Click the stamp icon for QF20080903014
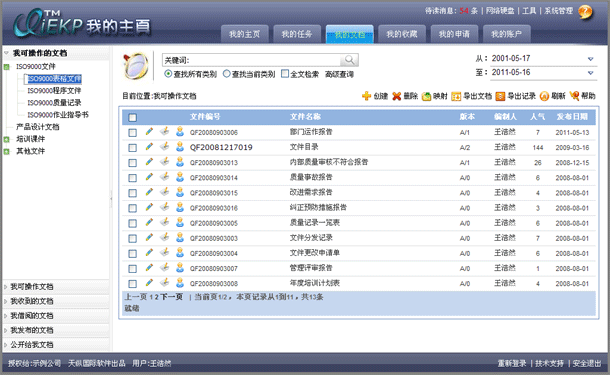The width and height of the screenshot is (610, 375). coord(165,177)
